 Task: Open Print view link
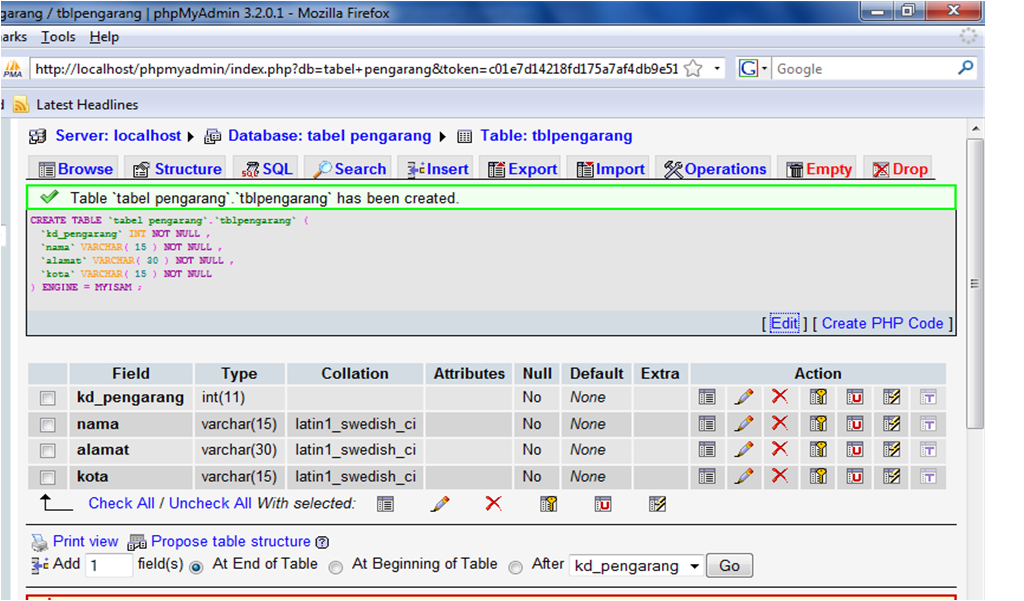(x=86, y=541)
